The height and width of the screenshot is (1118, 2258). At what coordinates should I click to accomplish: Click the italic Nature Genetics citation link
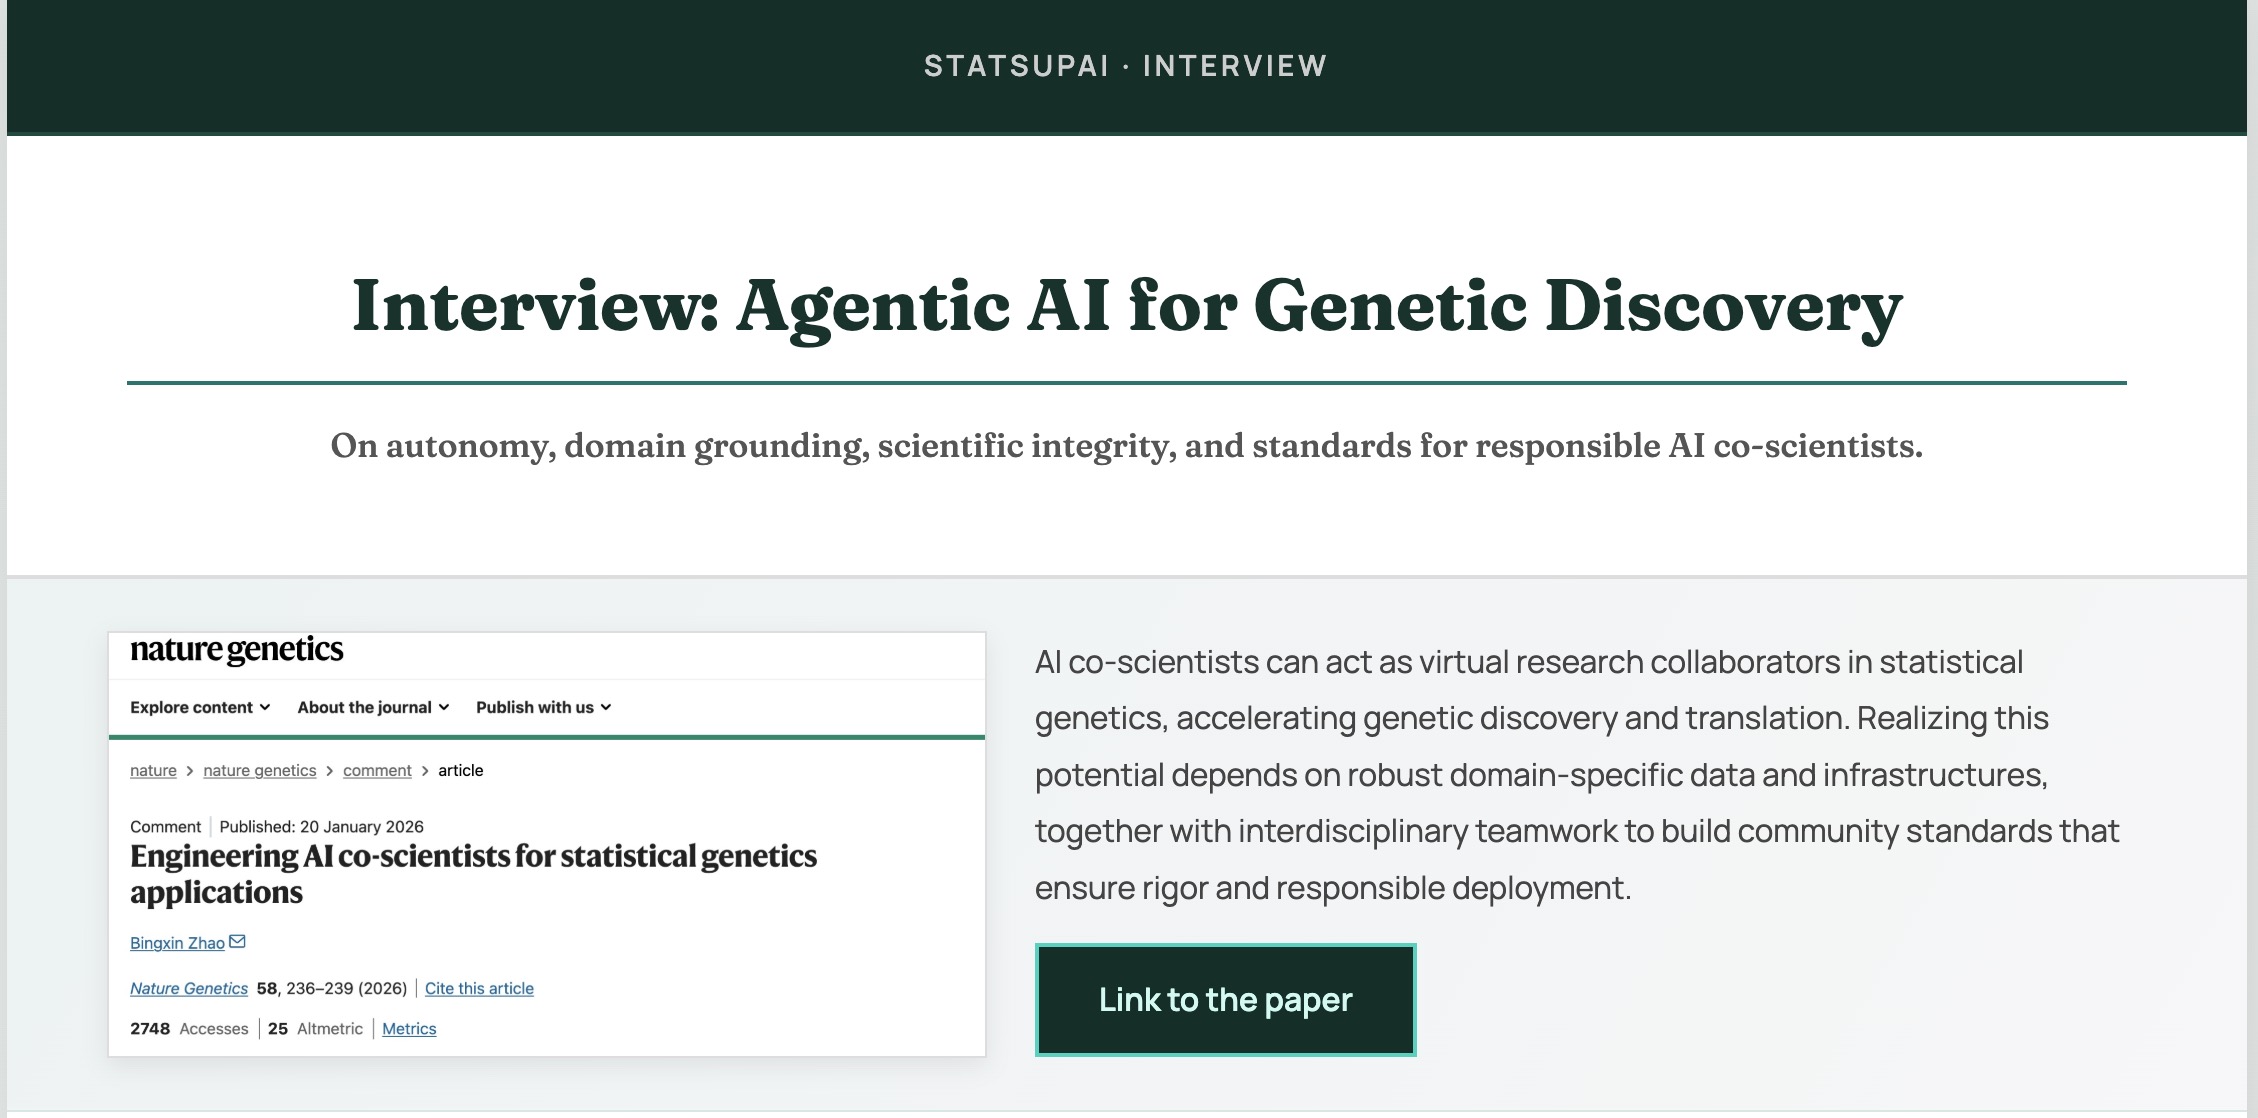[x=189, y=988]
